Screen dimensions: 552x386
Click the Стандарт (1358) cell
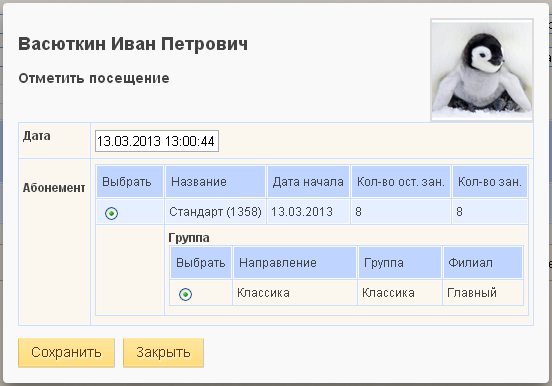point(215,212)
